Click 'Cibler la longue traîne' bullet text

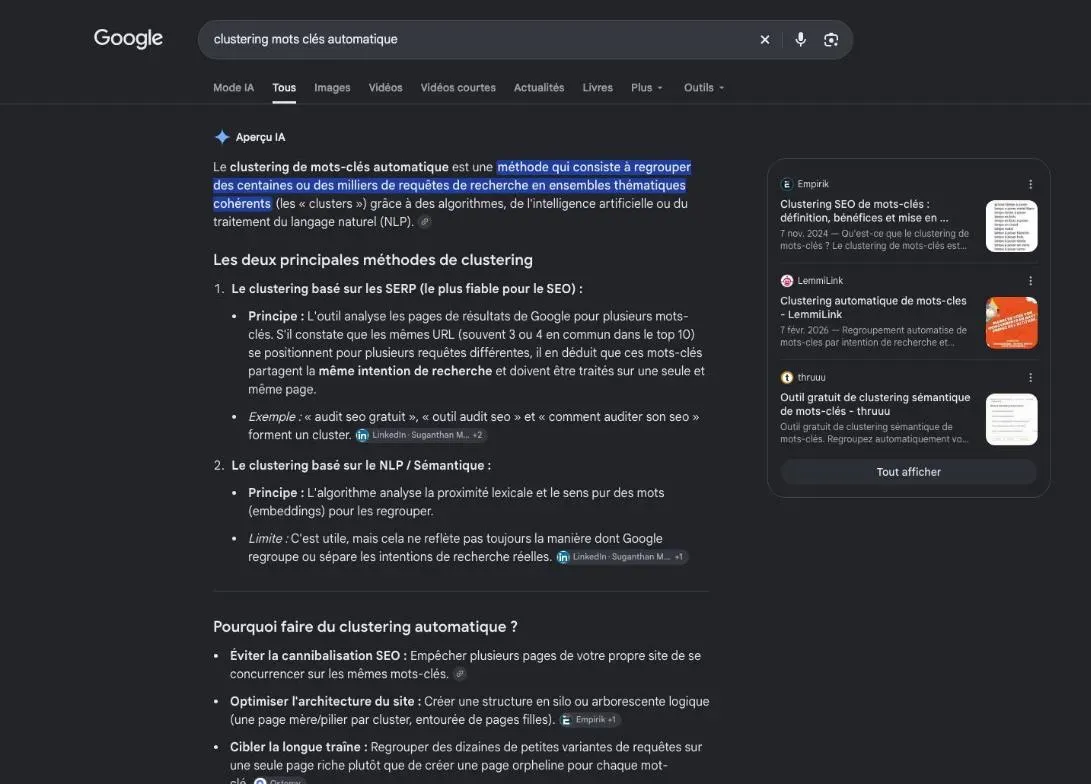(x=298, y=746)
